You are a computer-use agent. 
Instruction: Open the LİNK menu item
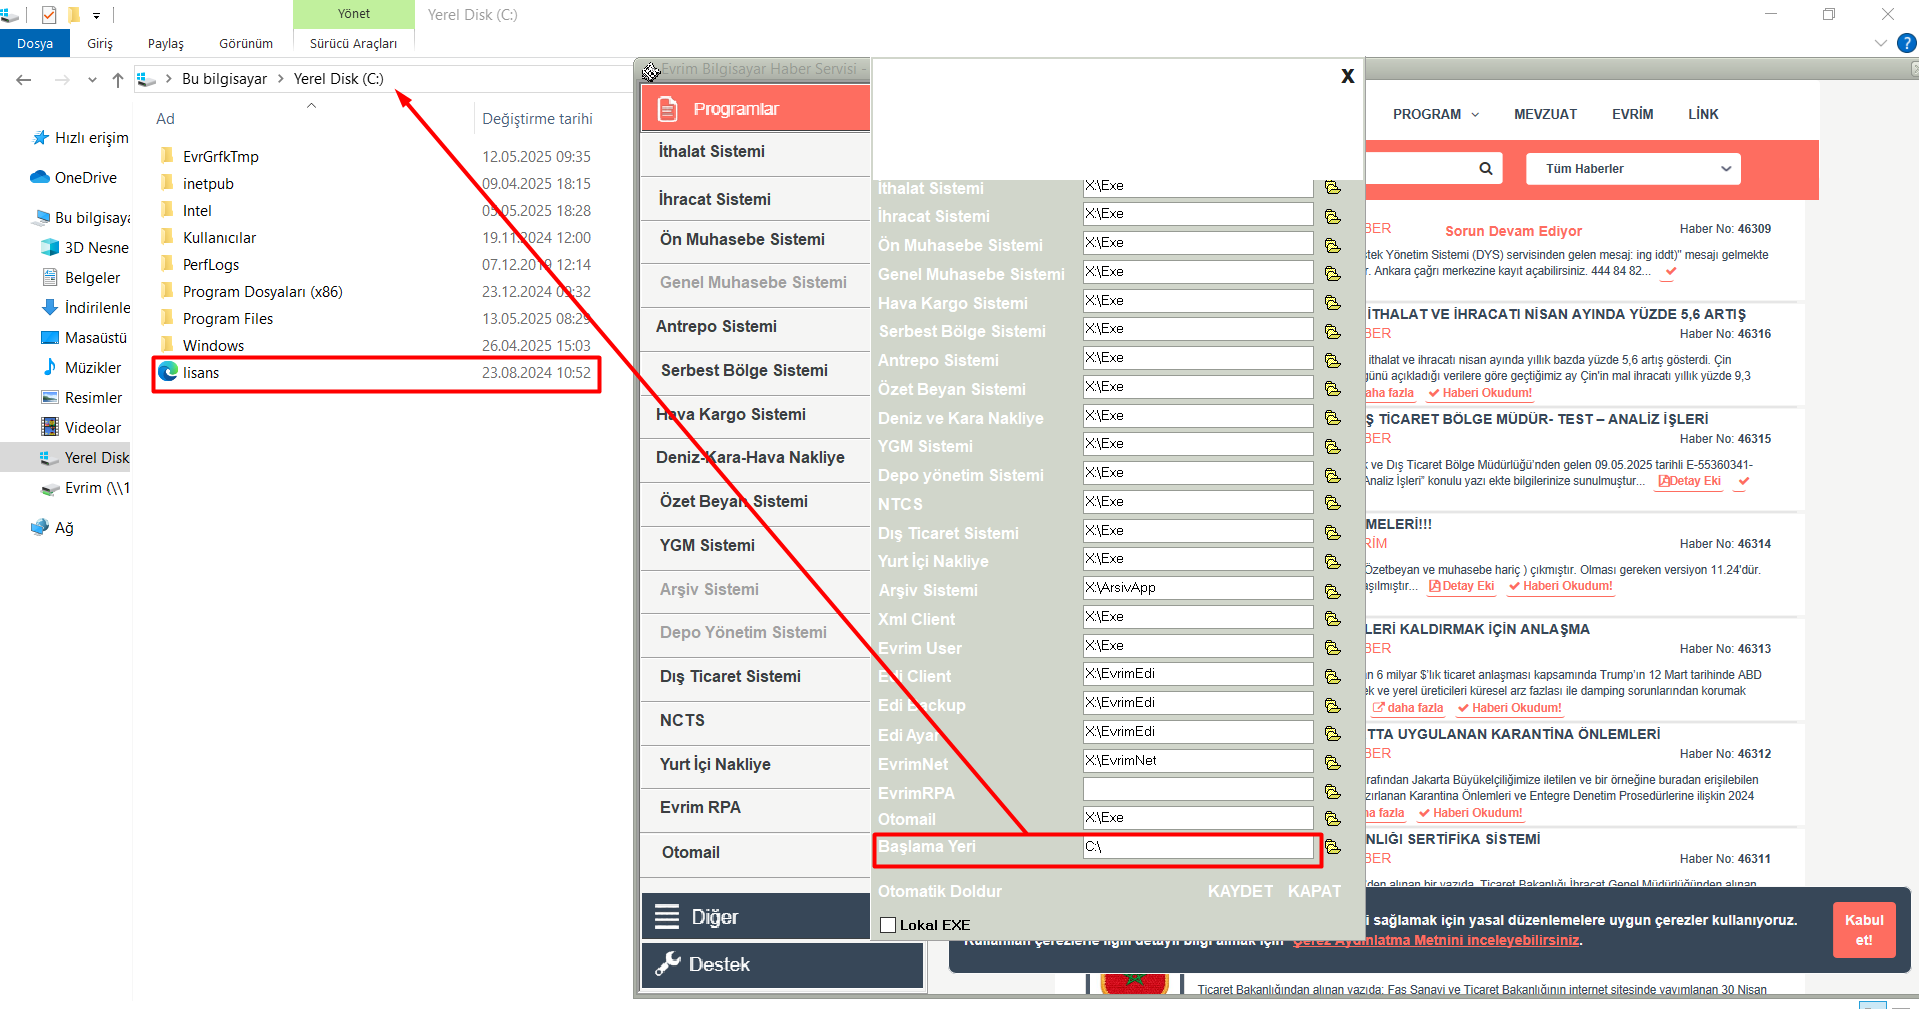coord(1703,114)
